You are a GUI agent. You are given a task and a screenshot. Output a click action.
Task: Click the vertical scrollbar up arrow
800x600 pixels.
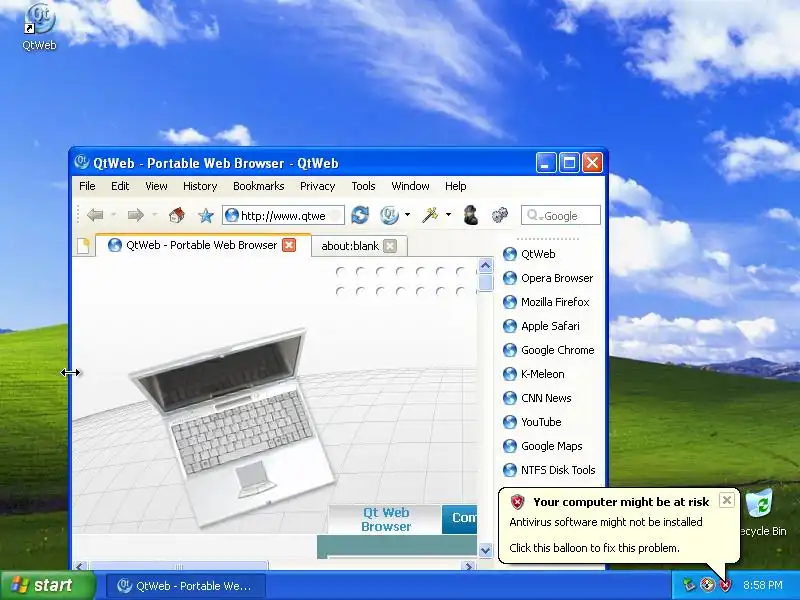pos(485,265)
